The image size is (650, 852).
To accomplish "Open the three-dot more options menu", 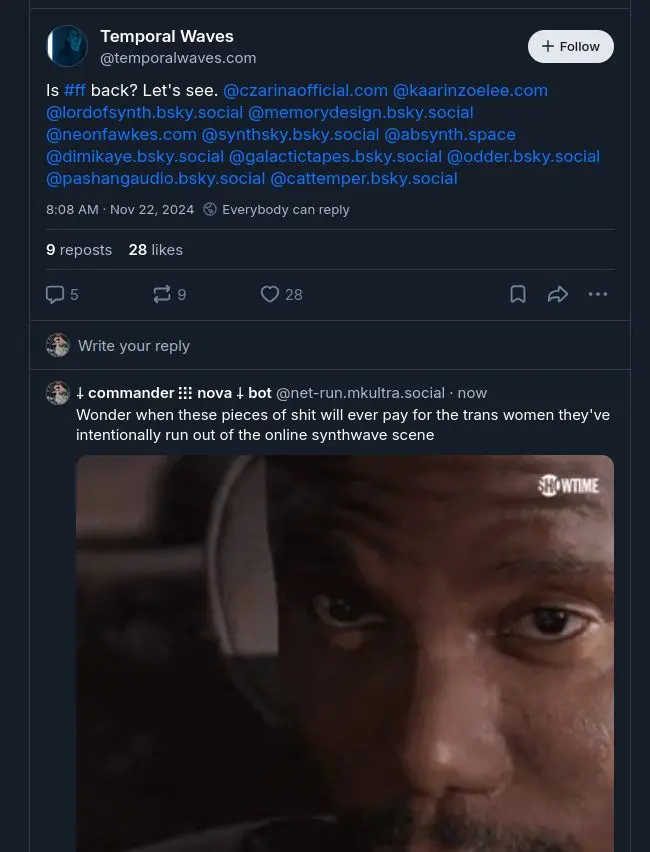I will pyautogui.click(x=598, y=294).
